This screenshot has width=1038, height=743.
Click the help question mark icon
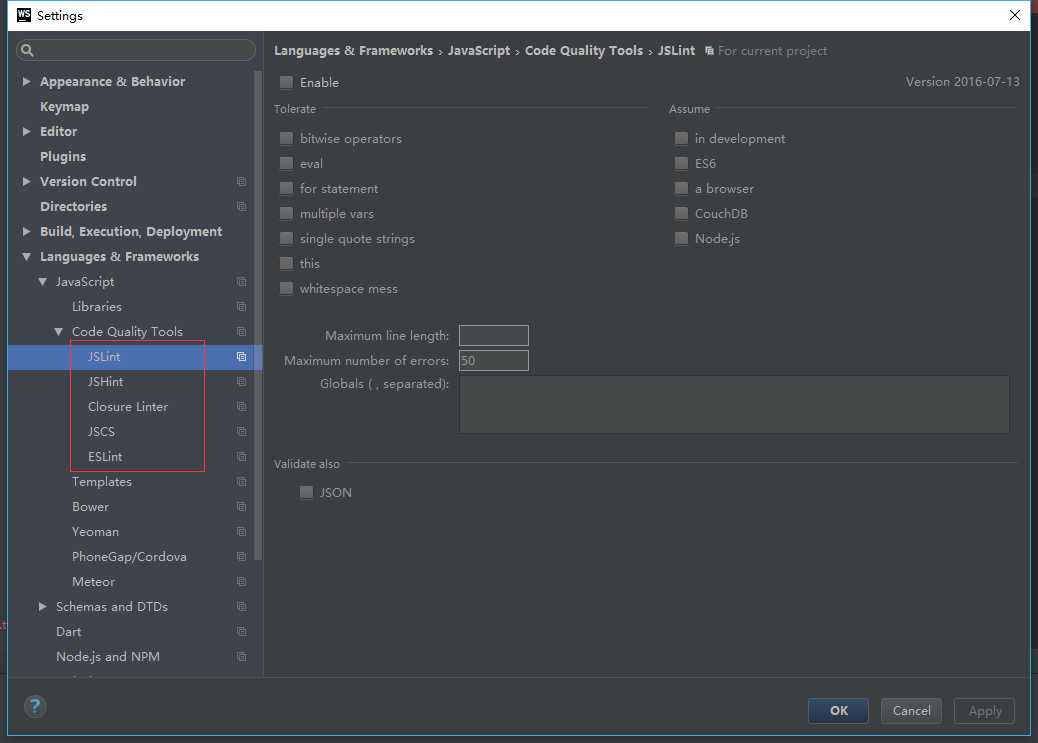click(35, 707)
